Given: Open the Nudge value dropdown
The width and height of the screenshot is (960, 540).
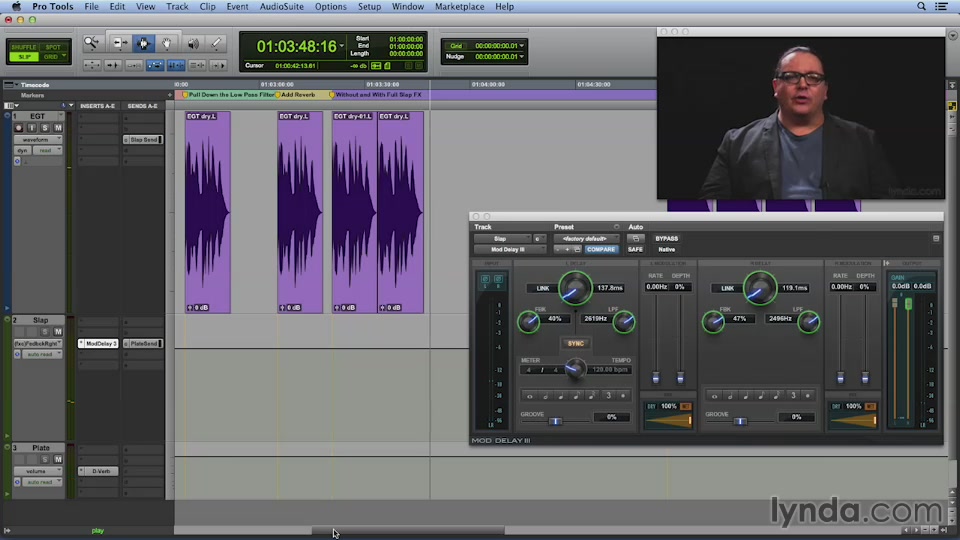Looking at the screenshot, I should click(x=522, y=56).
